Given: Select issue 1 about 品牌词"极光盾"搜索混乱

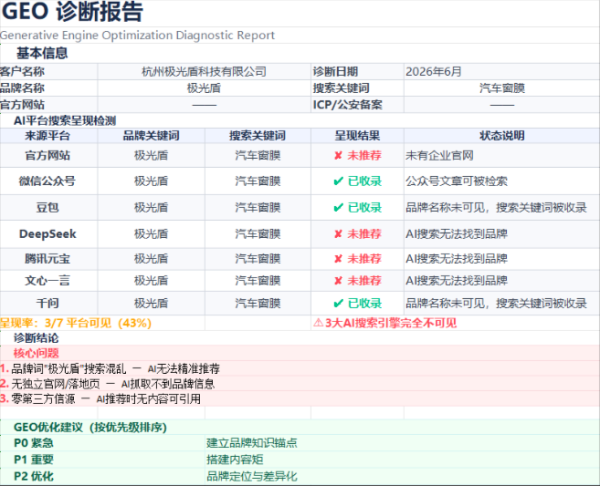Looking at the screenshot, I should click(x=110, y=369).
